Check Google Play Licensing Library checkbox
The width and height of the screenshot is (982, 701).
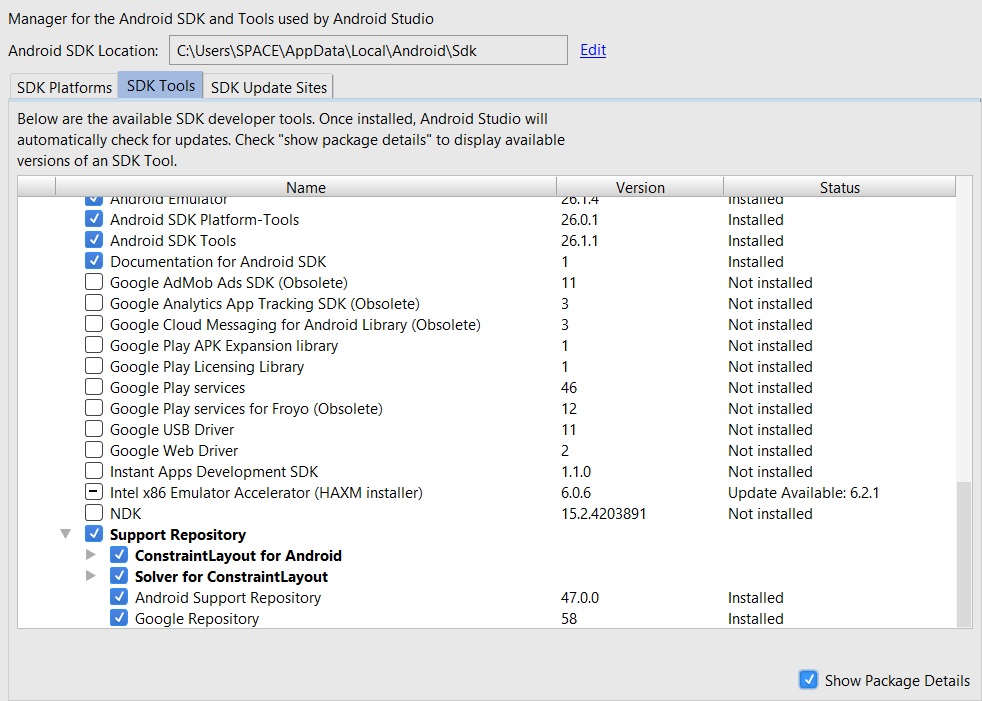tap(94, 366)
